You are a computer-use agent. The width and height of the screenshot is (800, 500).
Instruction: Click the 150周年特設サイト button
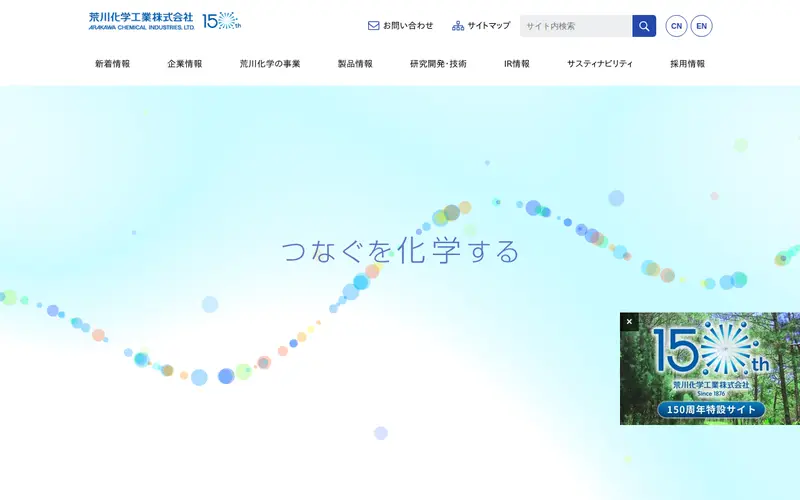pos(711,410)
